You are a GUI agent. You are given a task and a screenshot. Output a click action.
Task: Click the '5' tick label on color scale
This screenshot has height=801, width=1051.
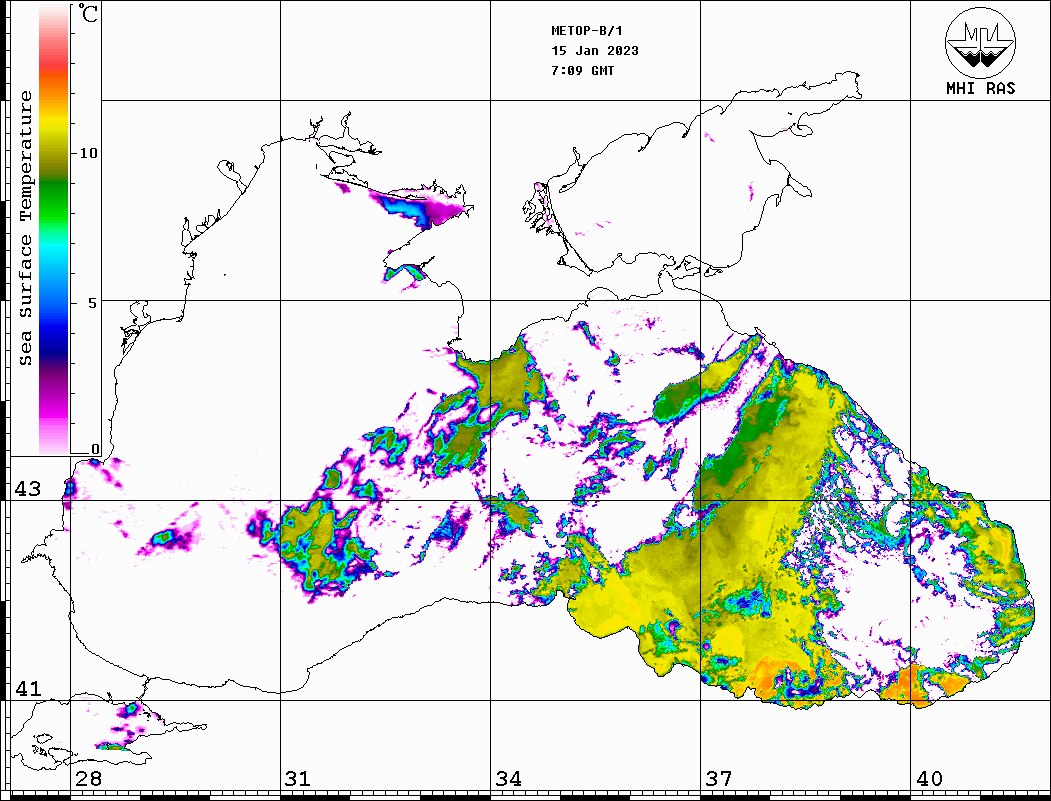point(92,303)
